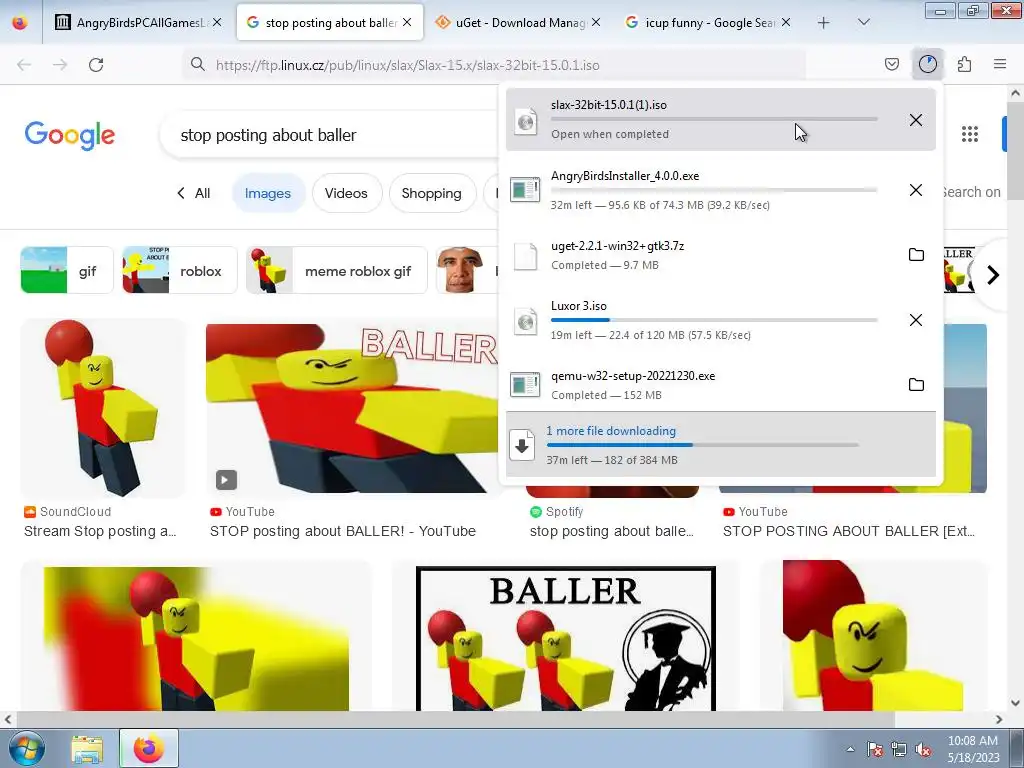
Task: Click the overall downloads progress bar
Action: pos(703,445)
